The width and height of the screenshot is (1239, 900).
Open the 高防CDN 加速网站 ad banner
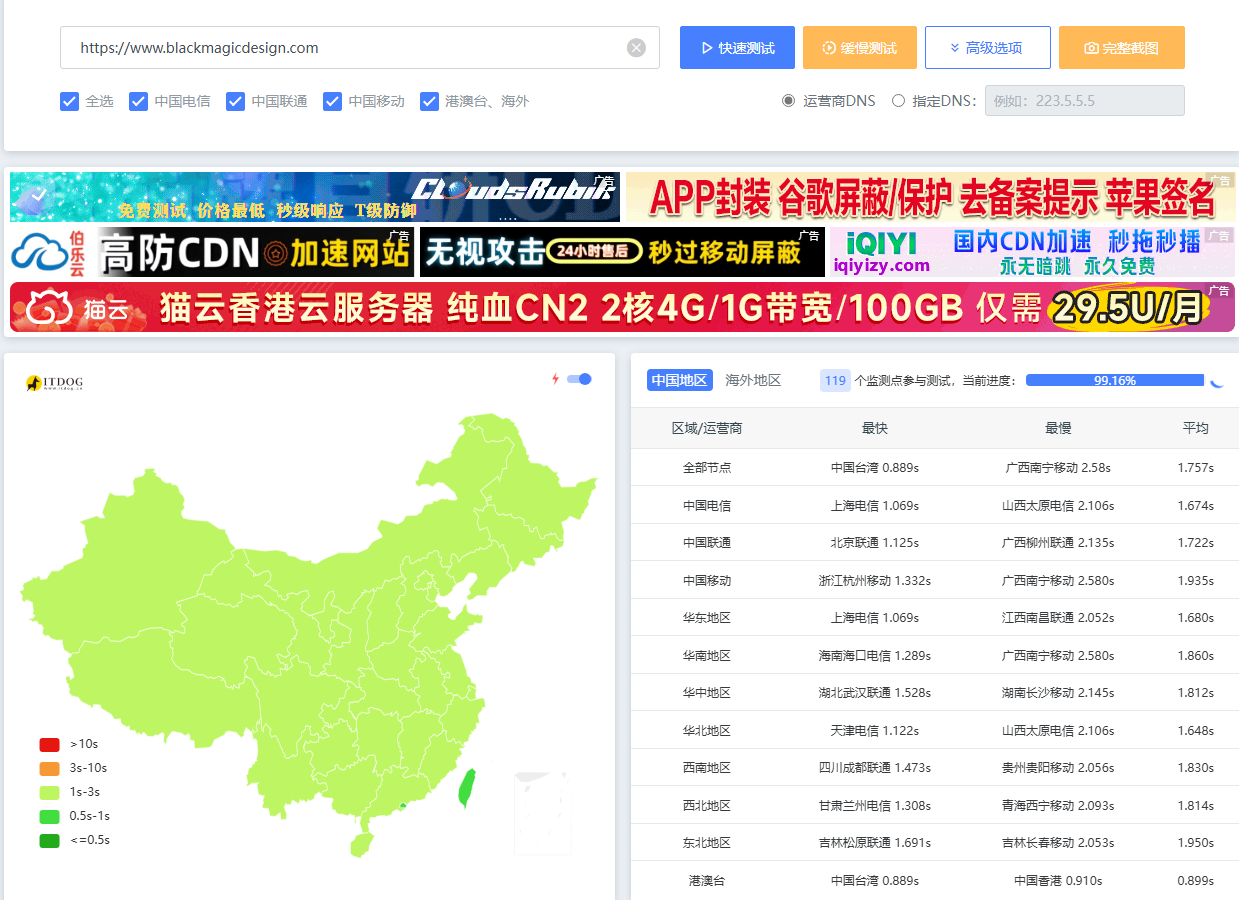coord(212,252)
